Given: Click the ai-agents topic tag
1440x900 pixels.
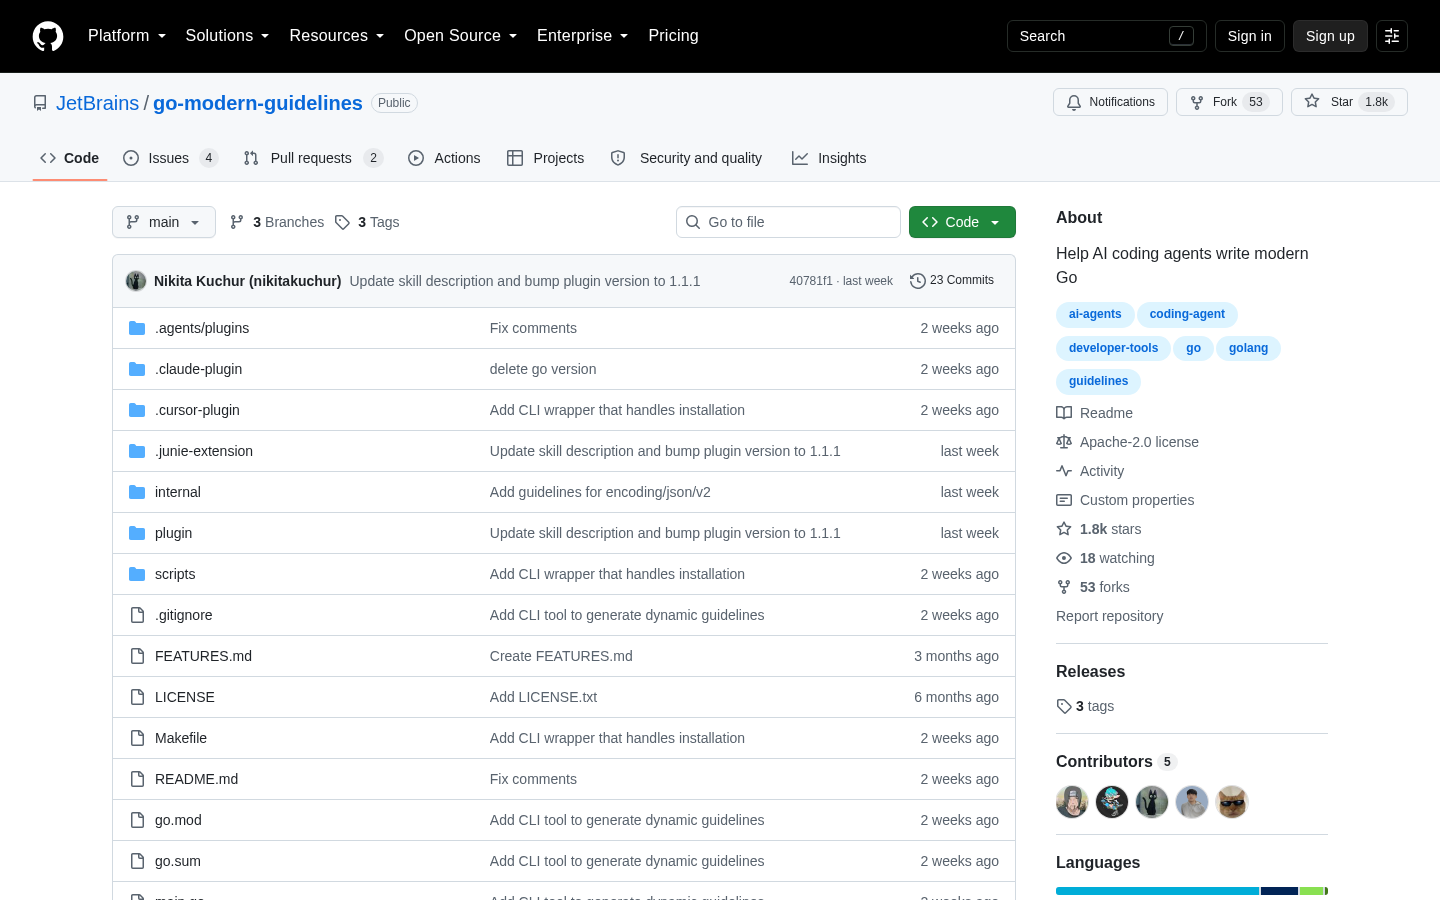Looking at the screenshot, I should click(1095, 314).
